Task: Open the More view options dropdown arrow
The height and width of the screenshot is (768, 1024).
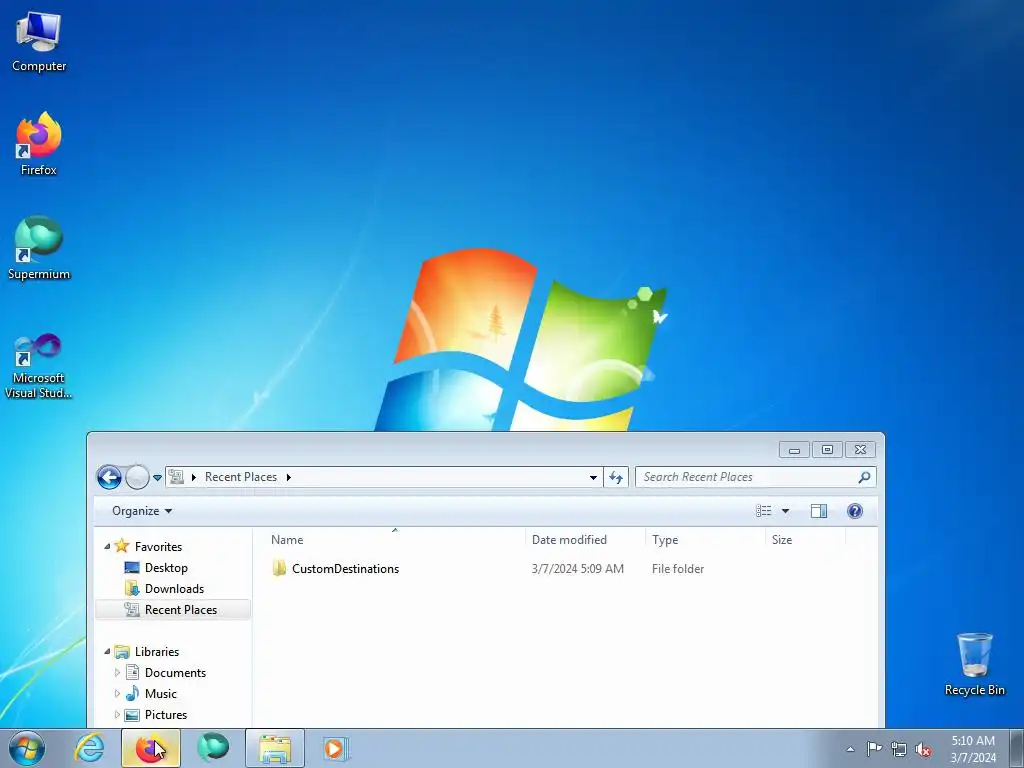Action: [786, 511]
